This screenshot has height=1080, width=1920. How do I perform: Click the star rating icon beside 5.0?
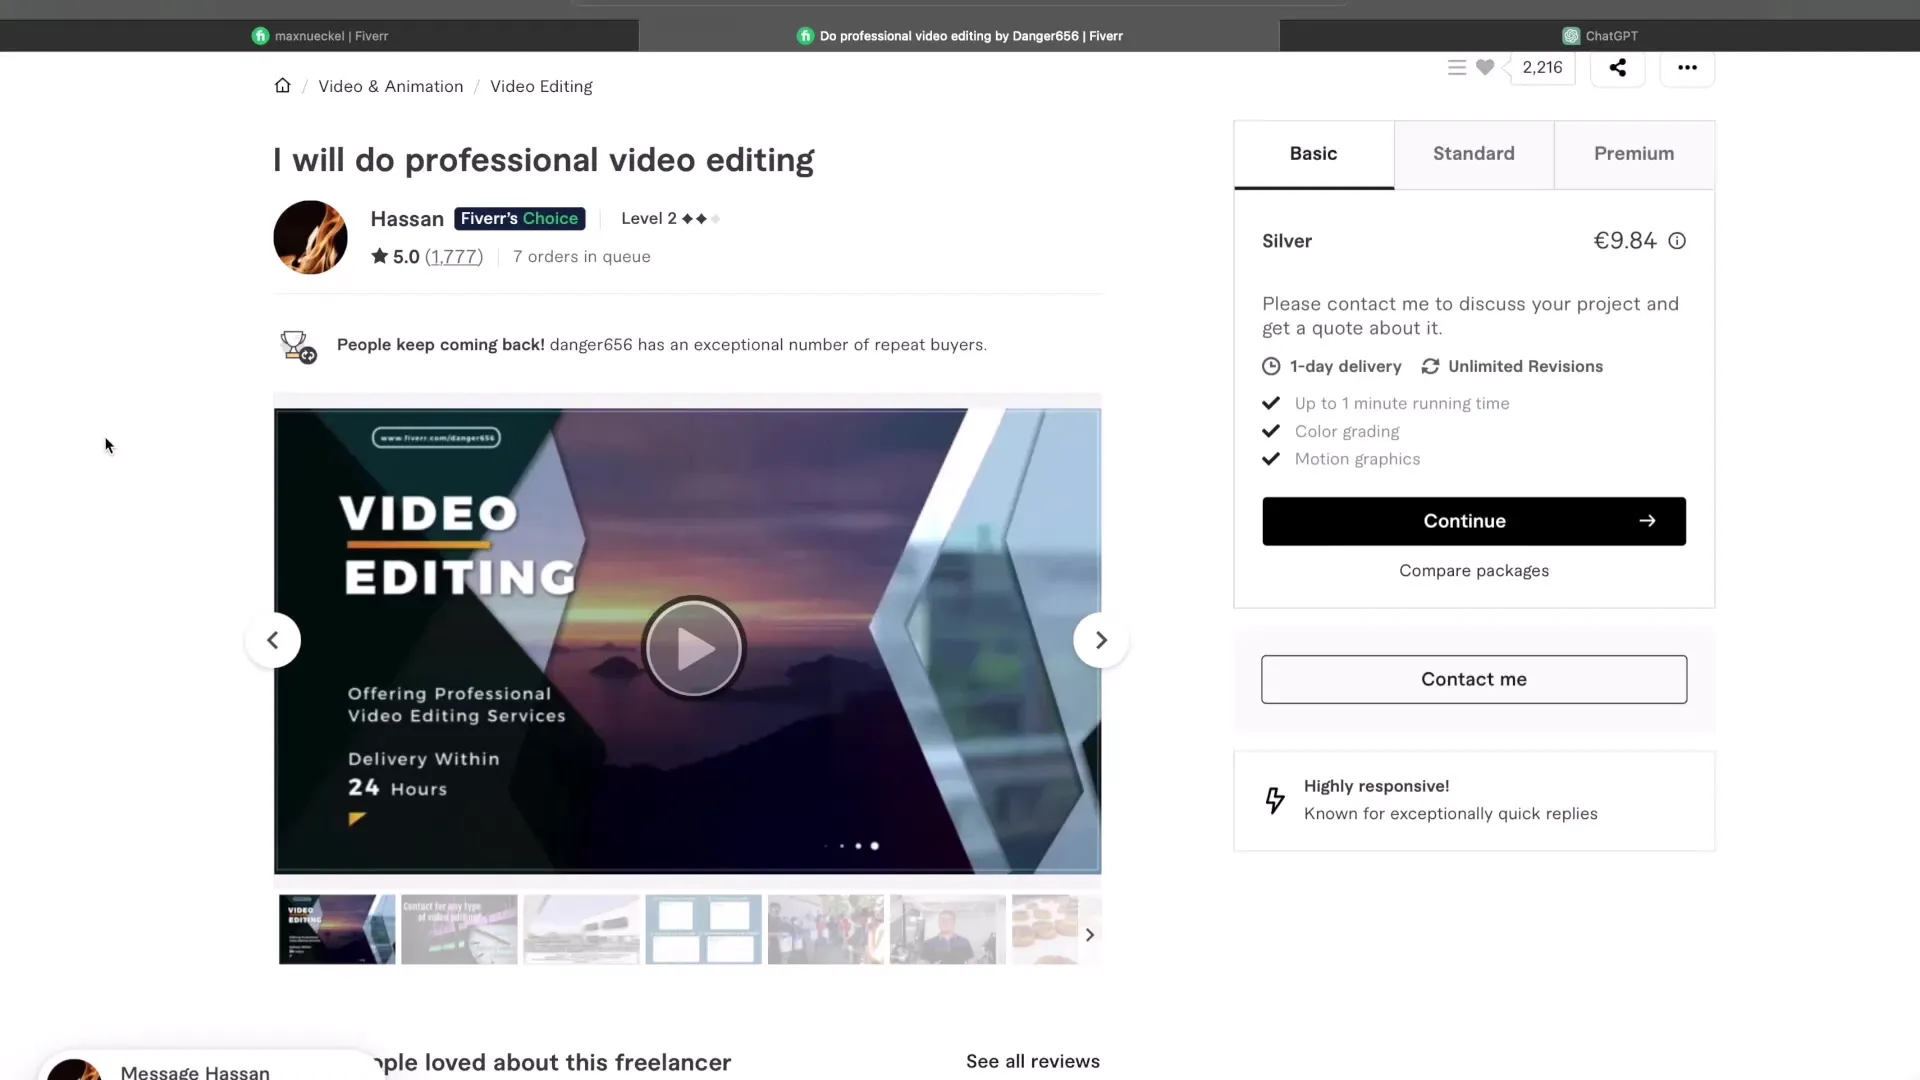pos(379,256)
